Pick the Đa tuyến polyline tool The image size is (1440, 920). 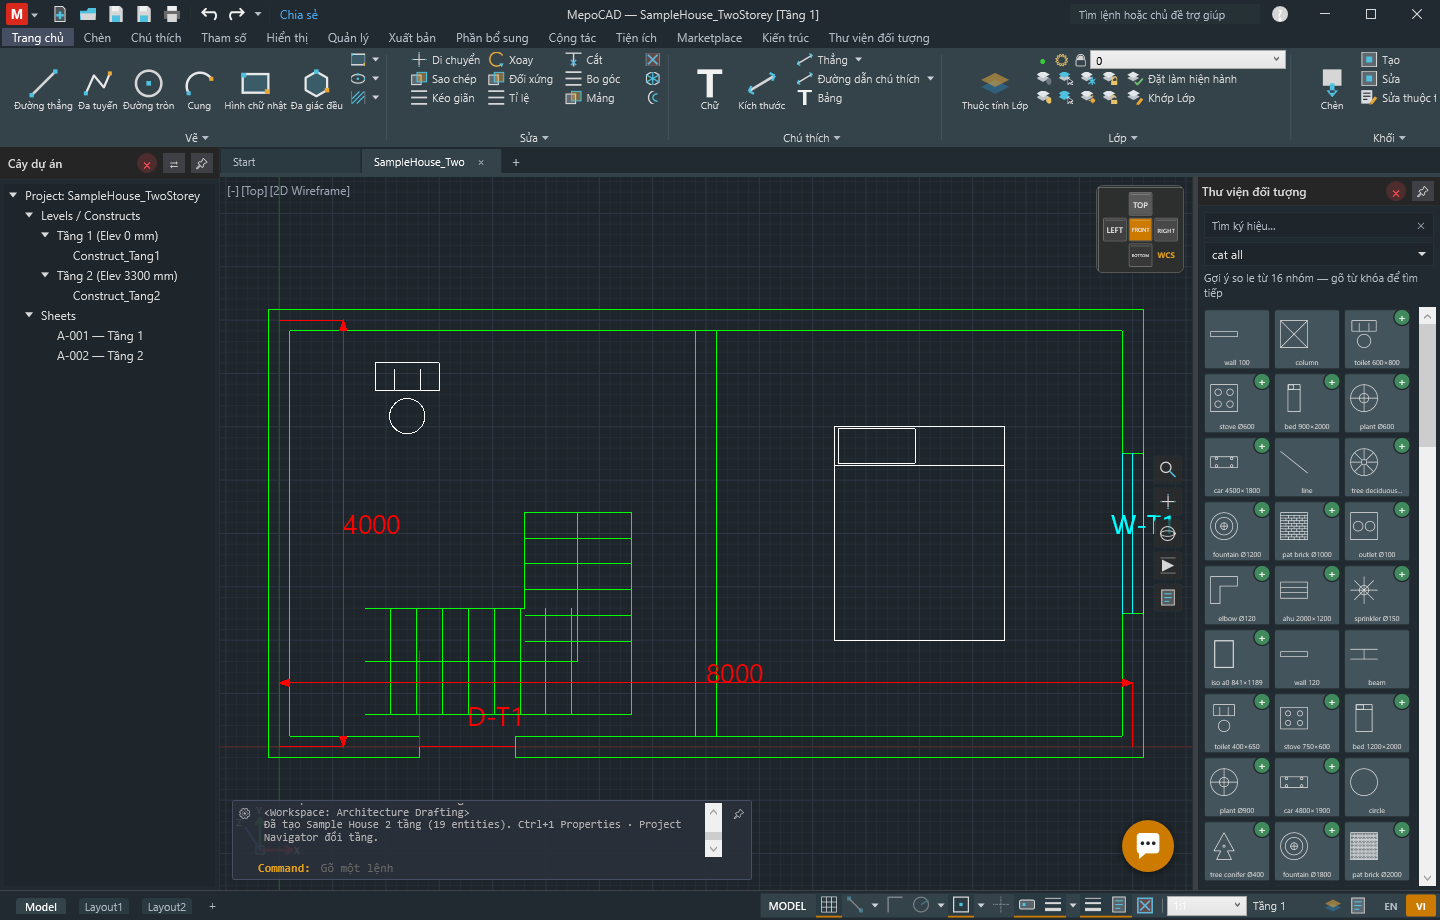pyautogui.click(x=98, y=89)
